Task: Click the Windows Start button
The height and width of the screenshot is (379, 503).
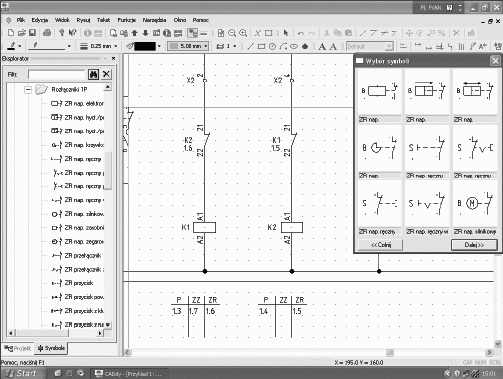Action: coord(23,373)
